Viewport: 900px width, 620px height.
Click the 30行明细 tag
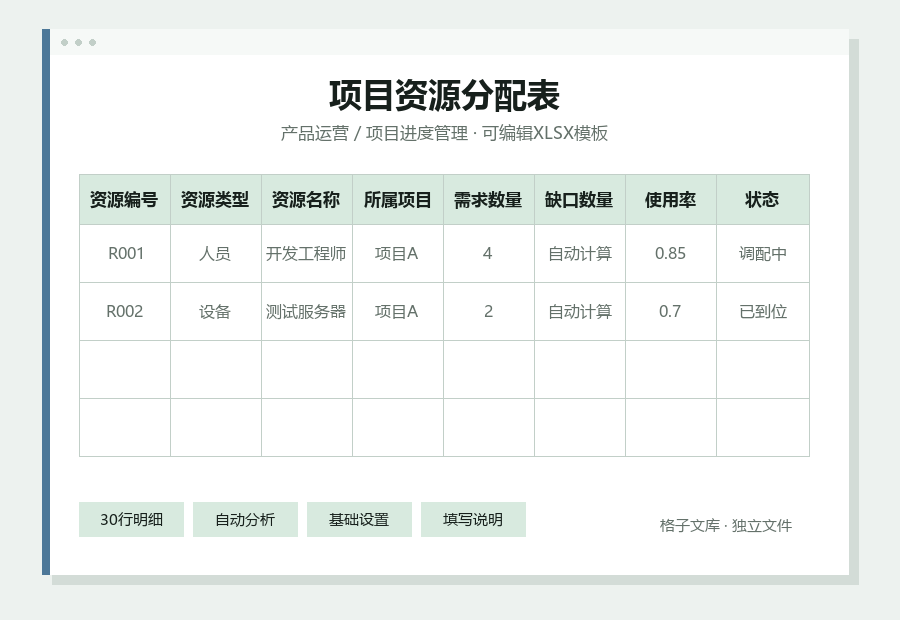point(131,520)
